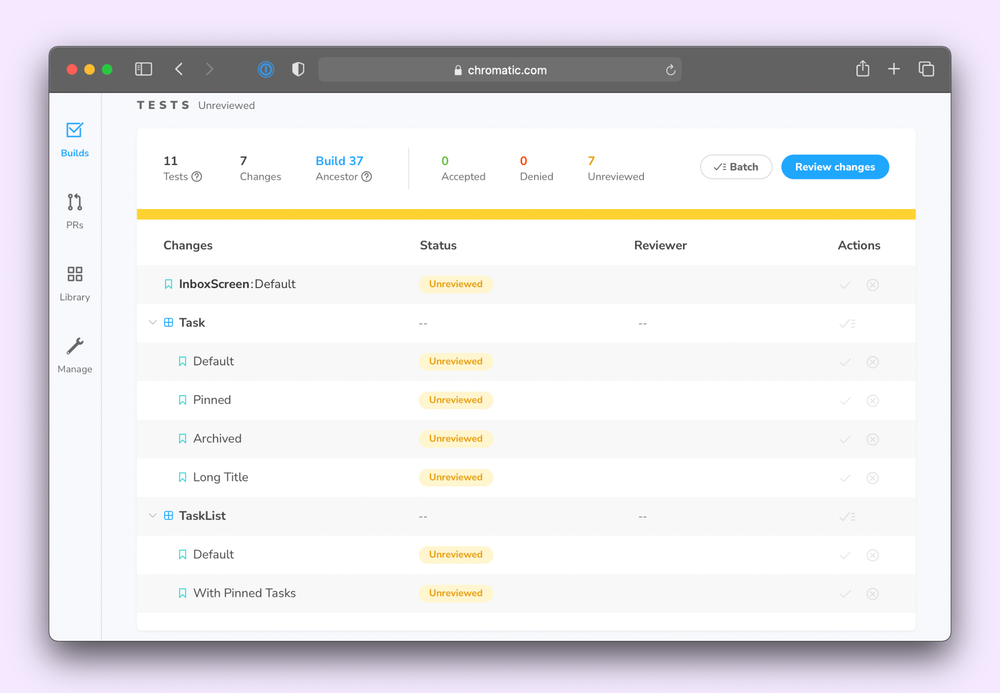This screenshot has width=1000, height=693.
Task: Accept all Task stories via the batch checkmark
Action: [x=846, y=323]
